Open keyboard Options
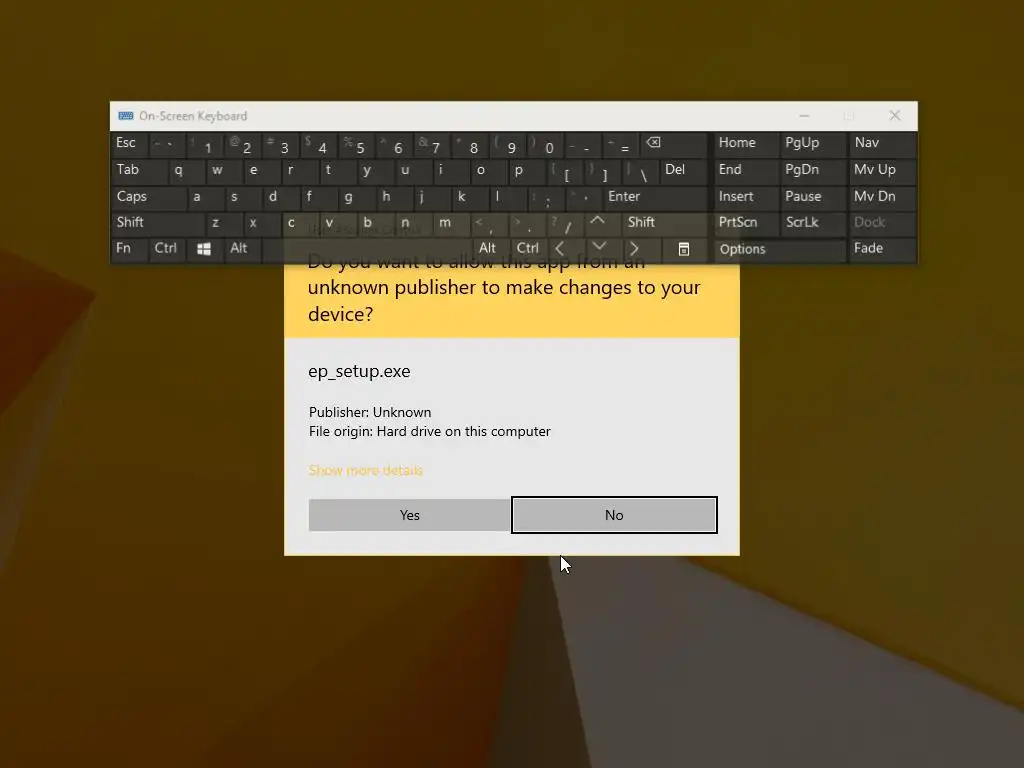1024x768 pixels. pos(779,249)
